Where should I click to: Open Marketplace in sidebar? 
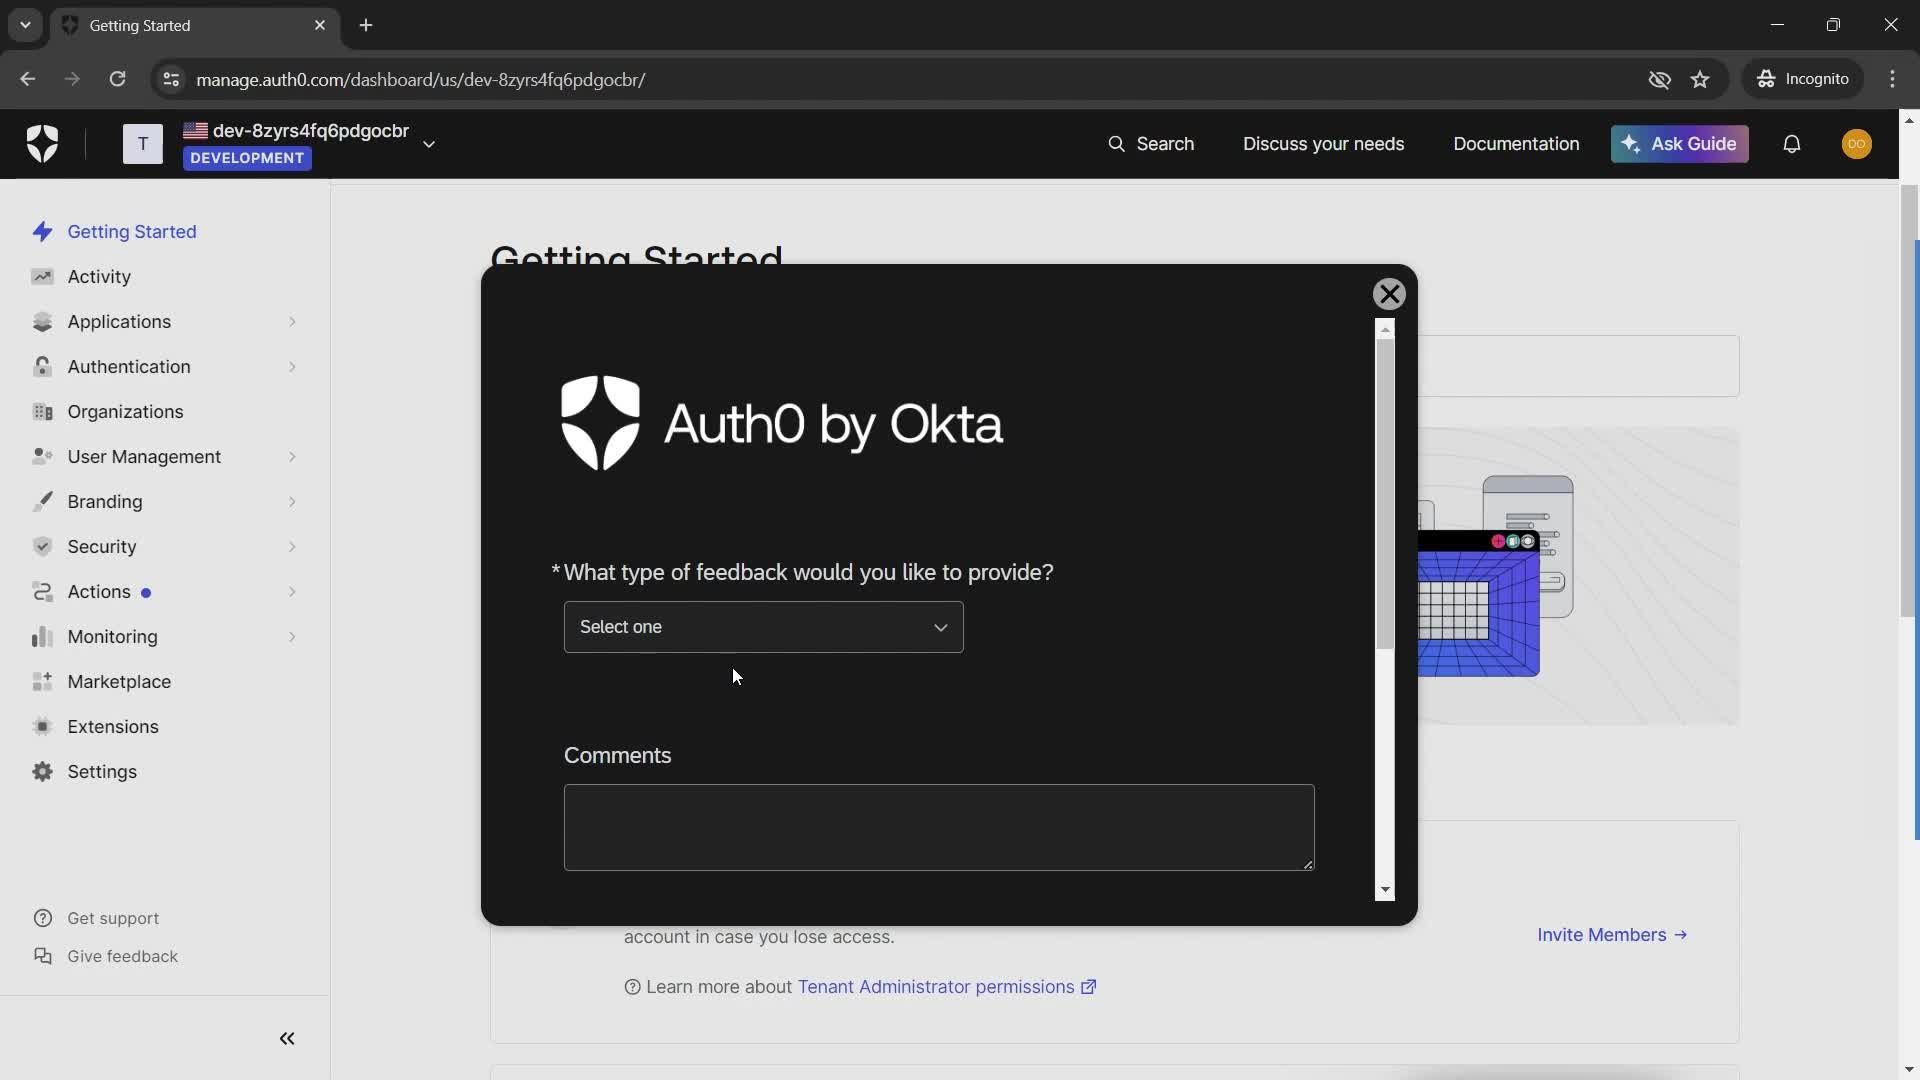119,682
